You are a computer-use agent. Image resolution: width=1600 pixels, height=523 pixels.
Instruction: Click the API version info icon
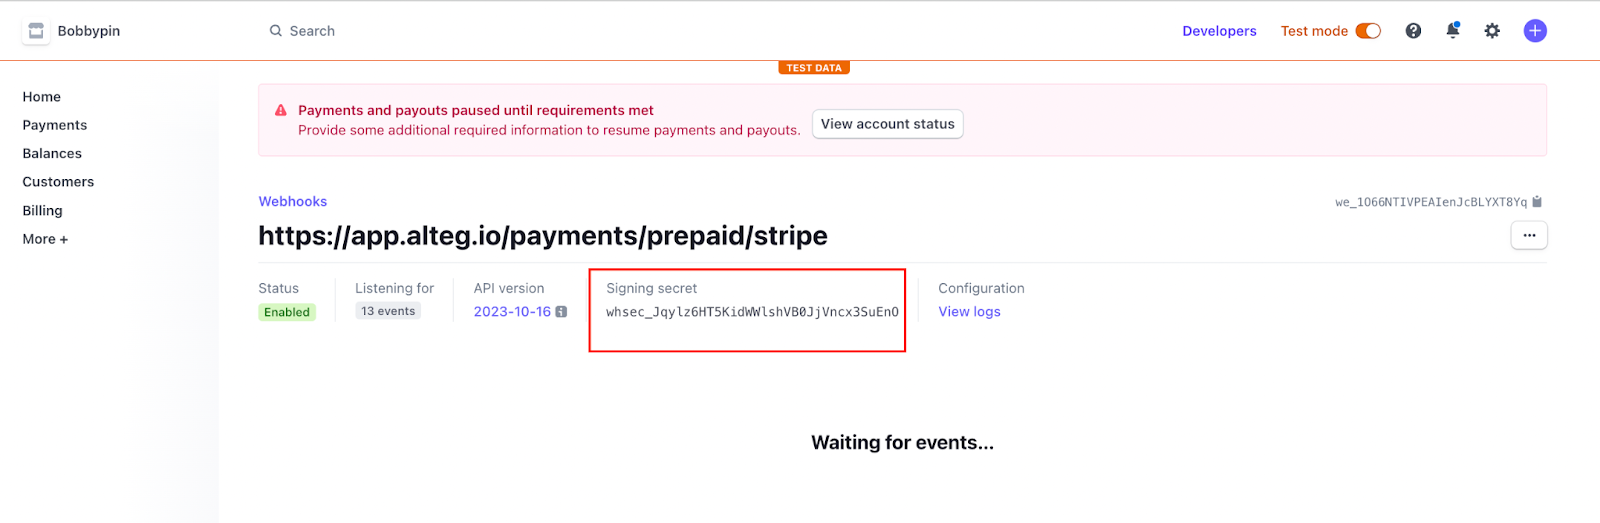(561, 312)
